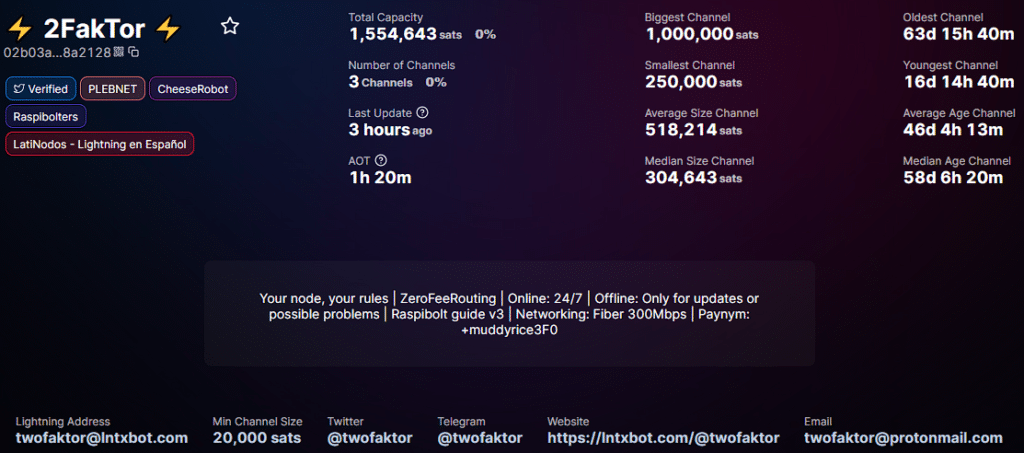This screenshot has width=1024, height=453.
Task: Open the lntxbot.com website link
Action: coord(663,438)
